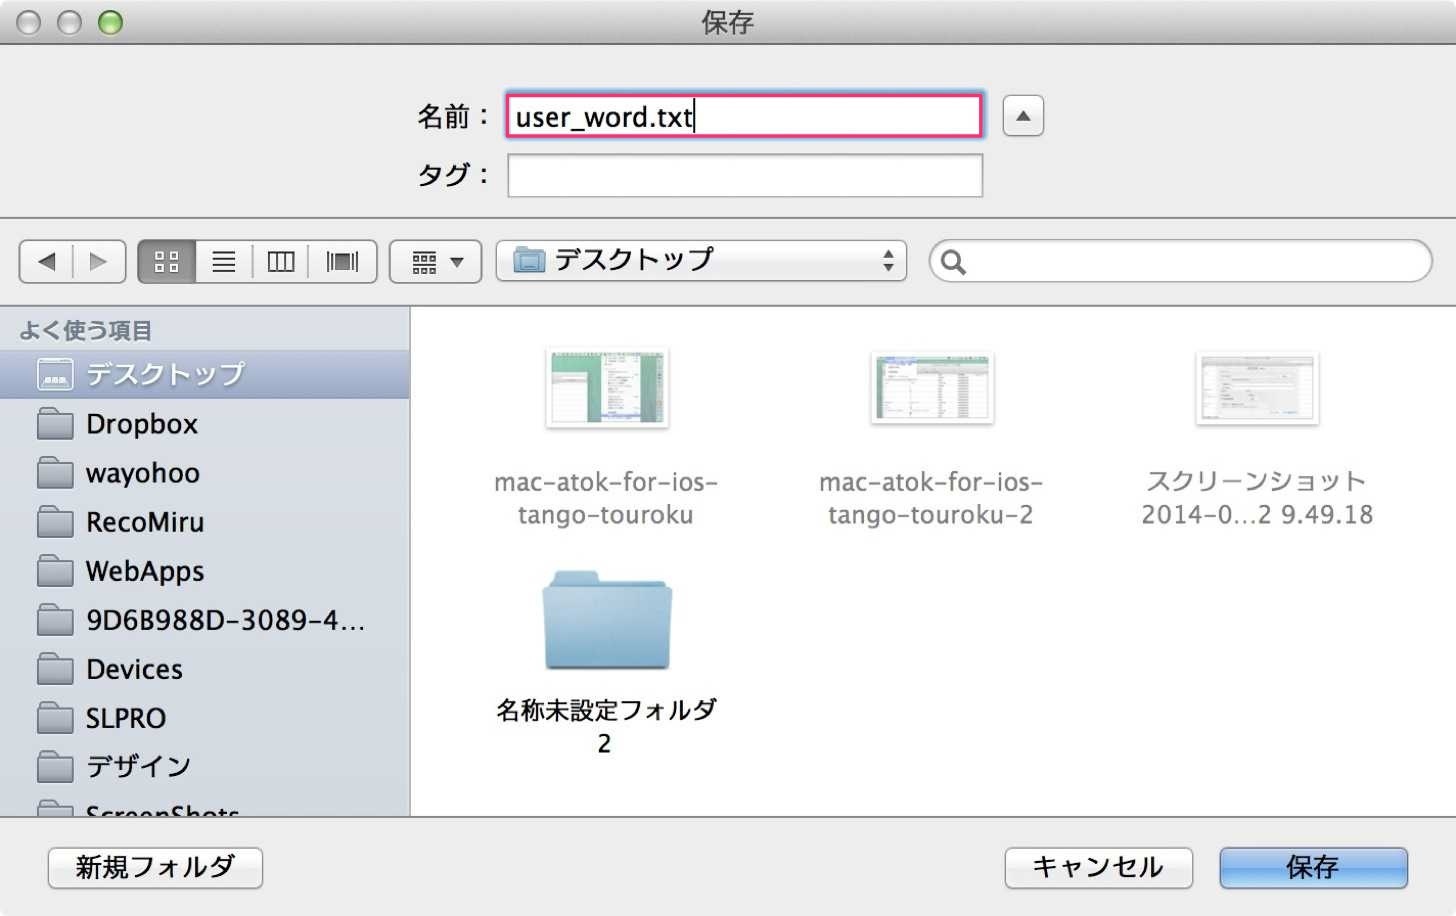
Task: Click the mac-atok-for-ios-tango-touroku-2 filename label
Action: (931, 498)
